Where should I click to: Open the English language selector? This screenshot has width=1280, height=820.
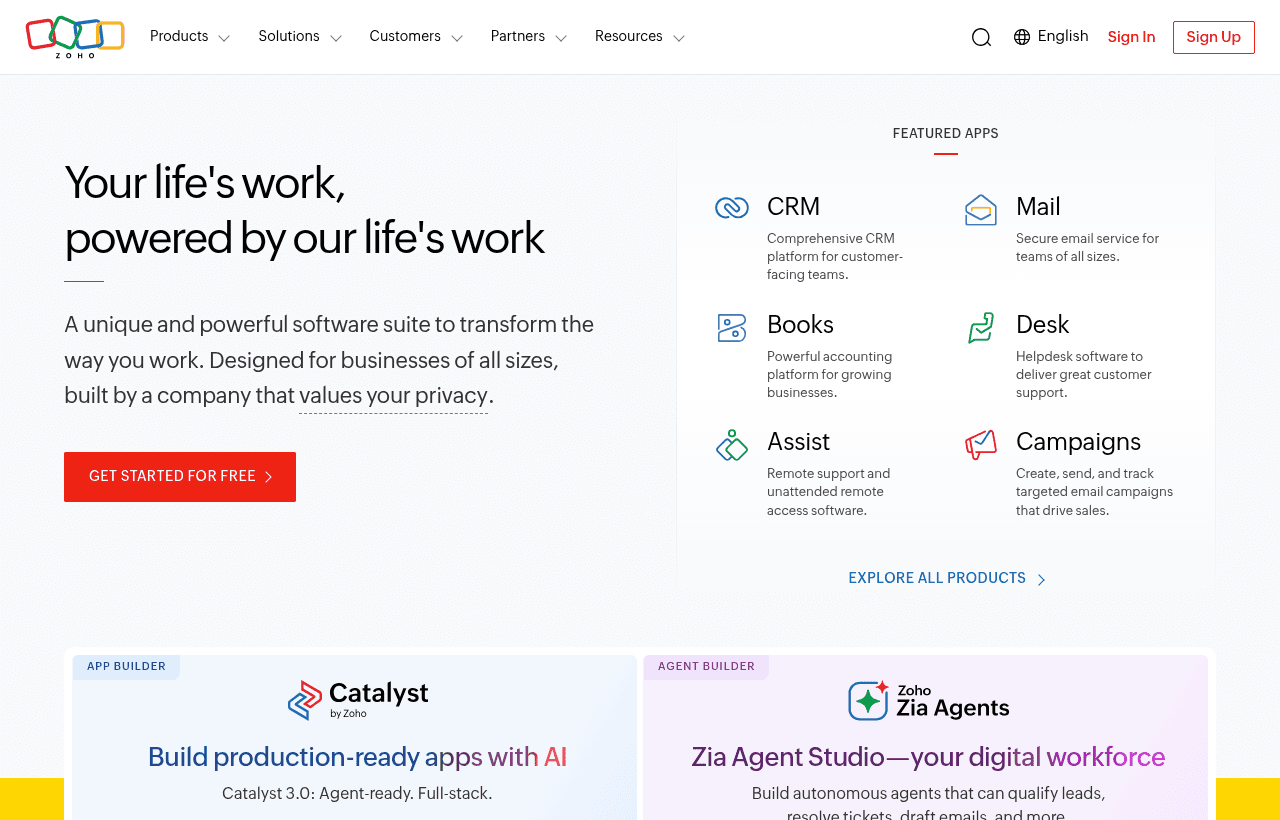point(1051,37)
